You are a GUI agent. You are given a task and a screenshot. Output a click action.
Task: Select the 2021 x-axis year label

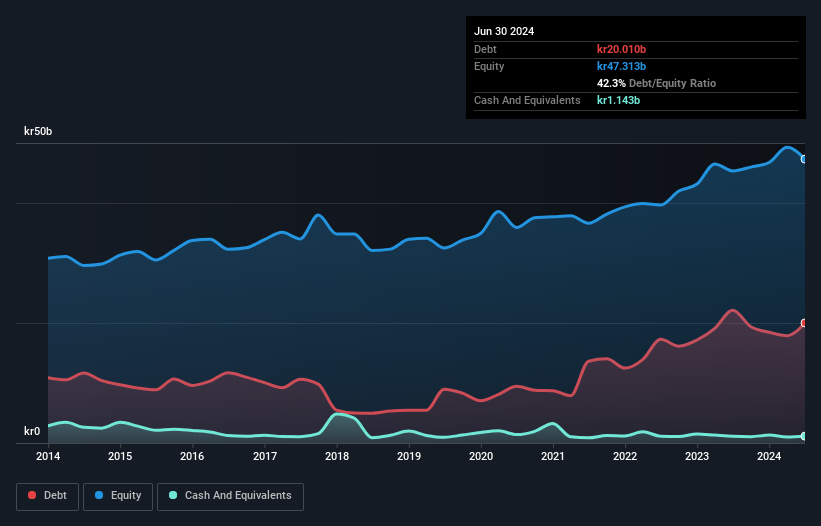point(553,457)
